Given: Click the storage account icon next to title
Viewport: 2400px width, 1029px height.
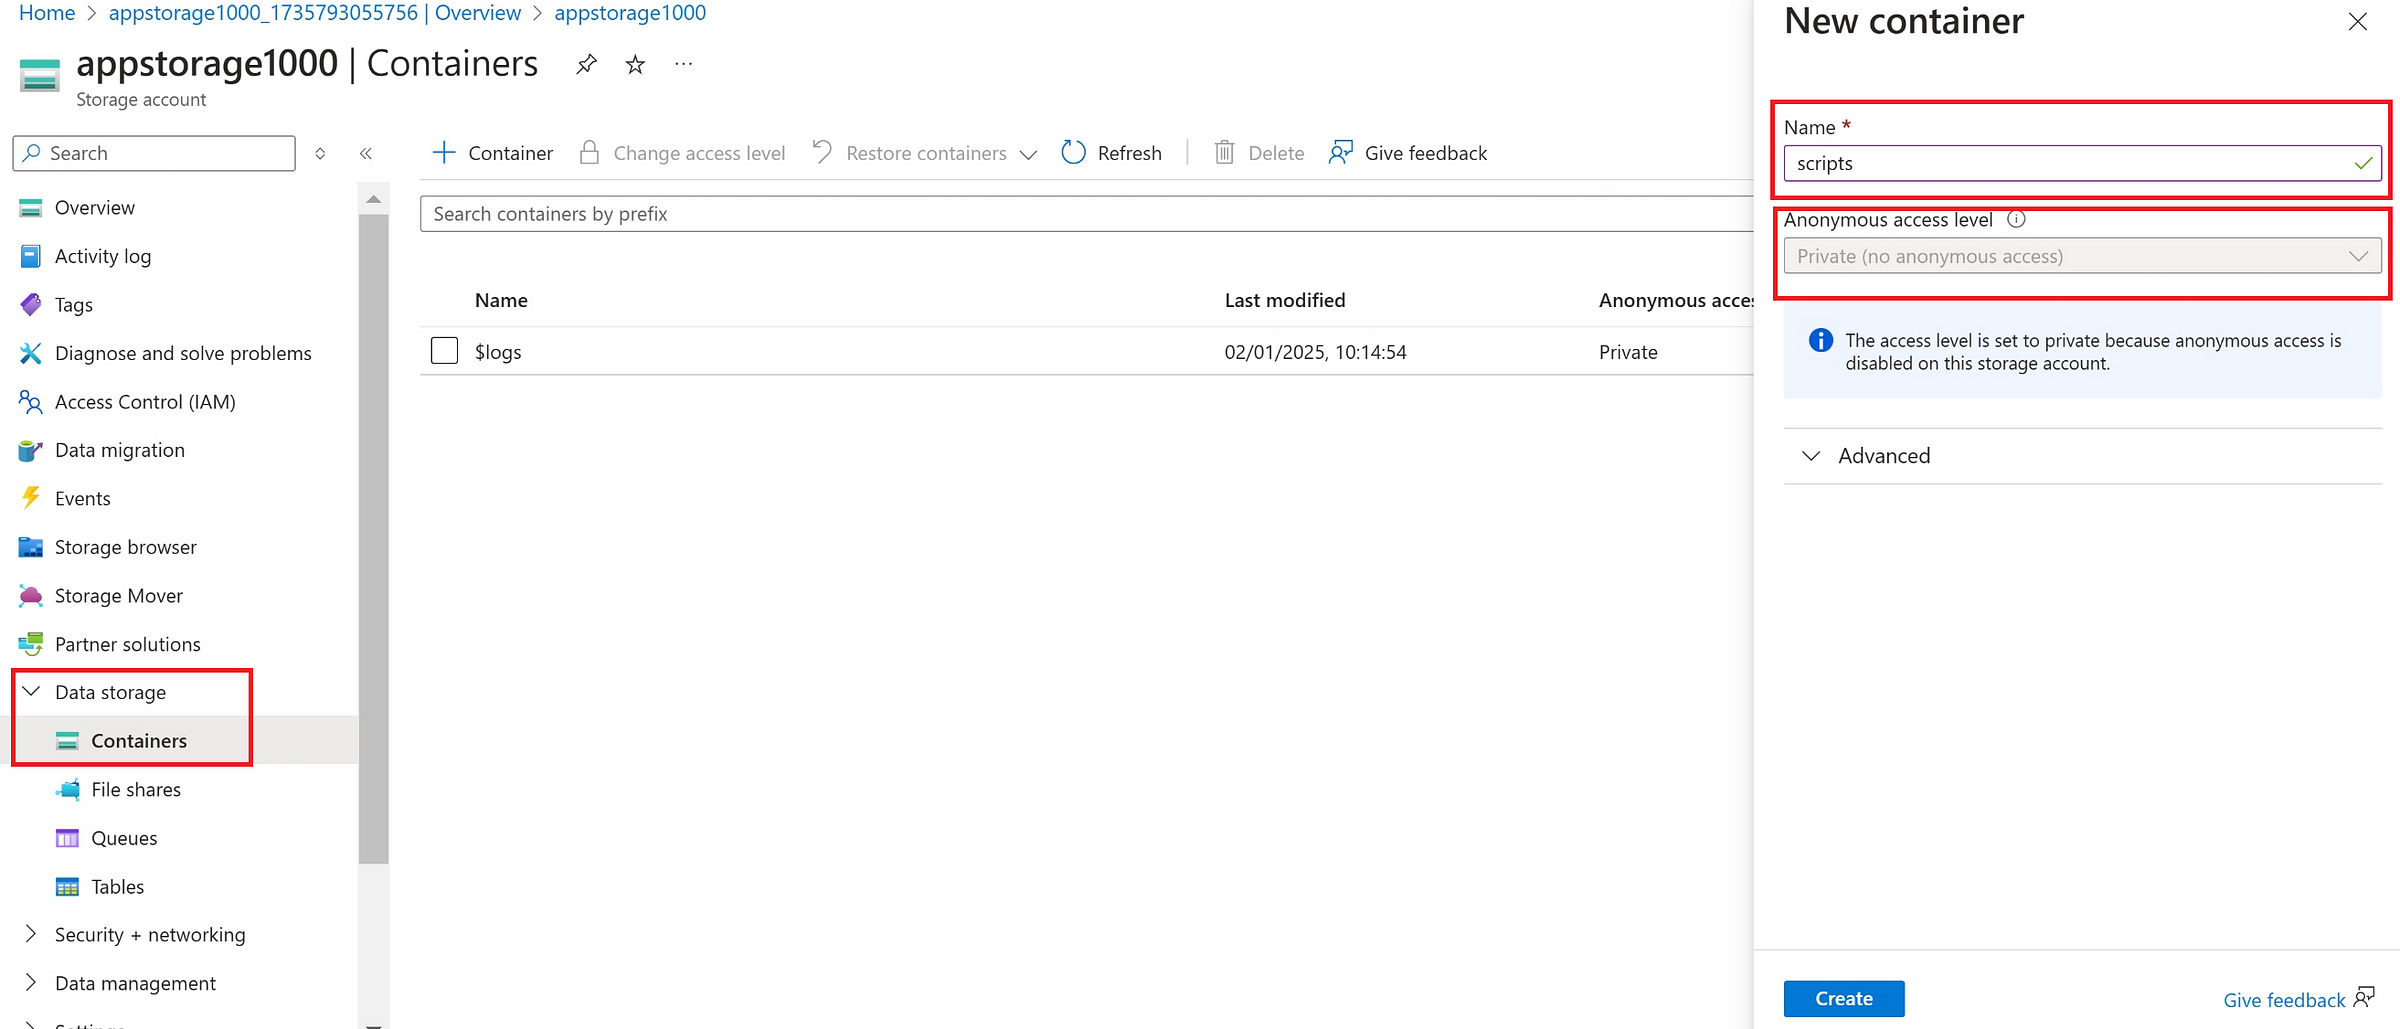Looking at the screenshot, I should pos(40,76).
